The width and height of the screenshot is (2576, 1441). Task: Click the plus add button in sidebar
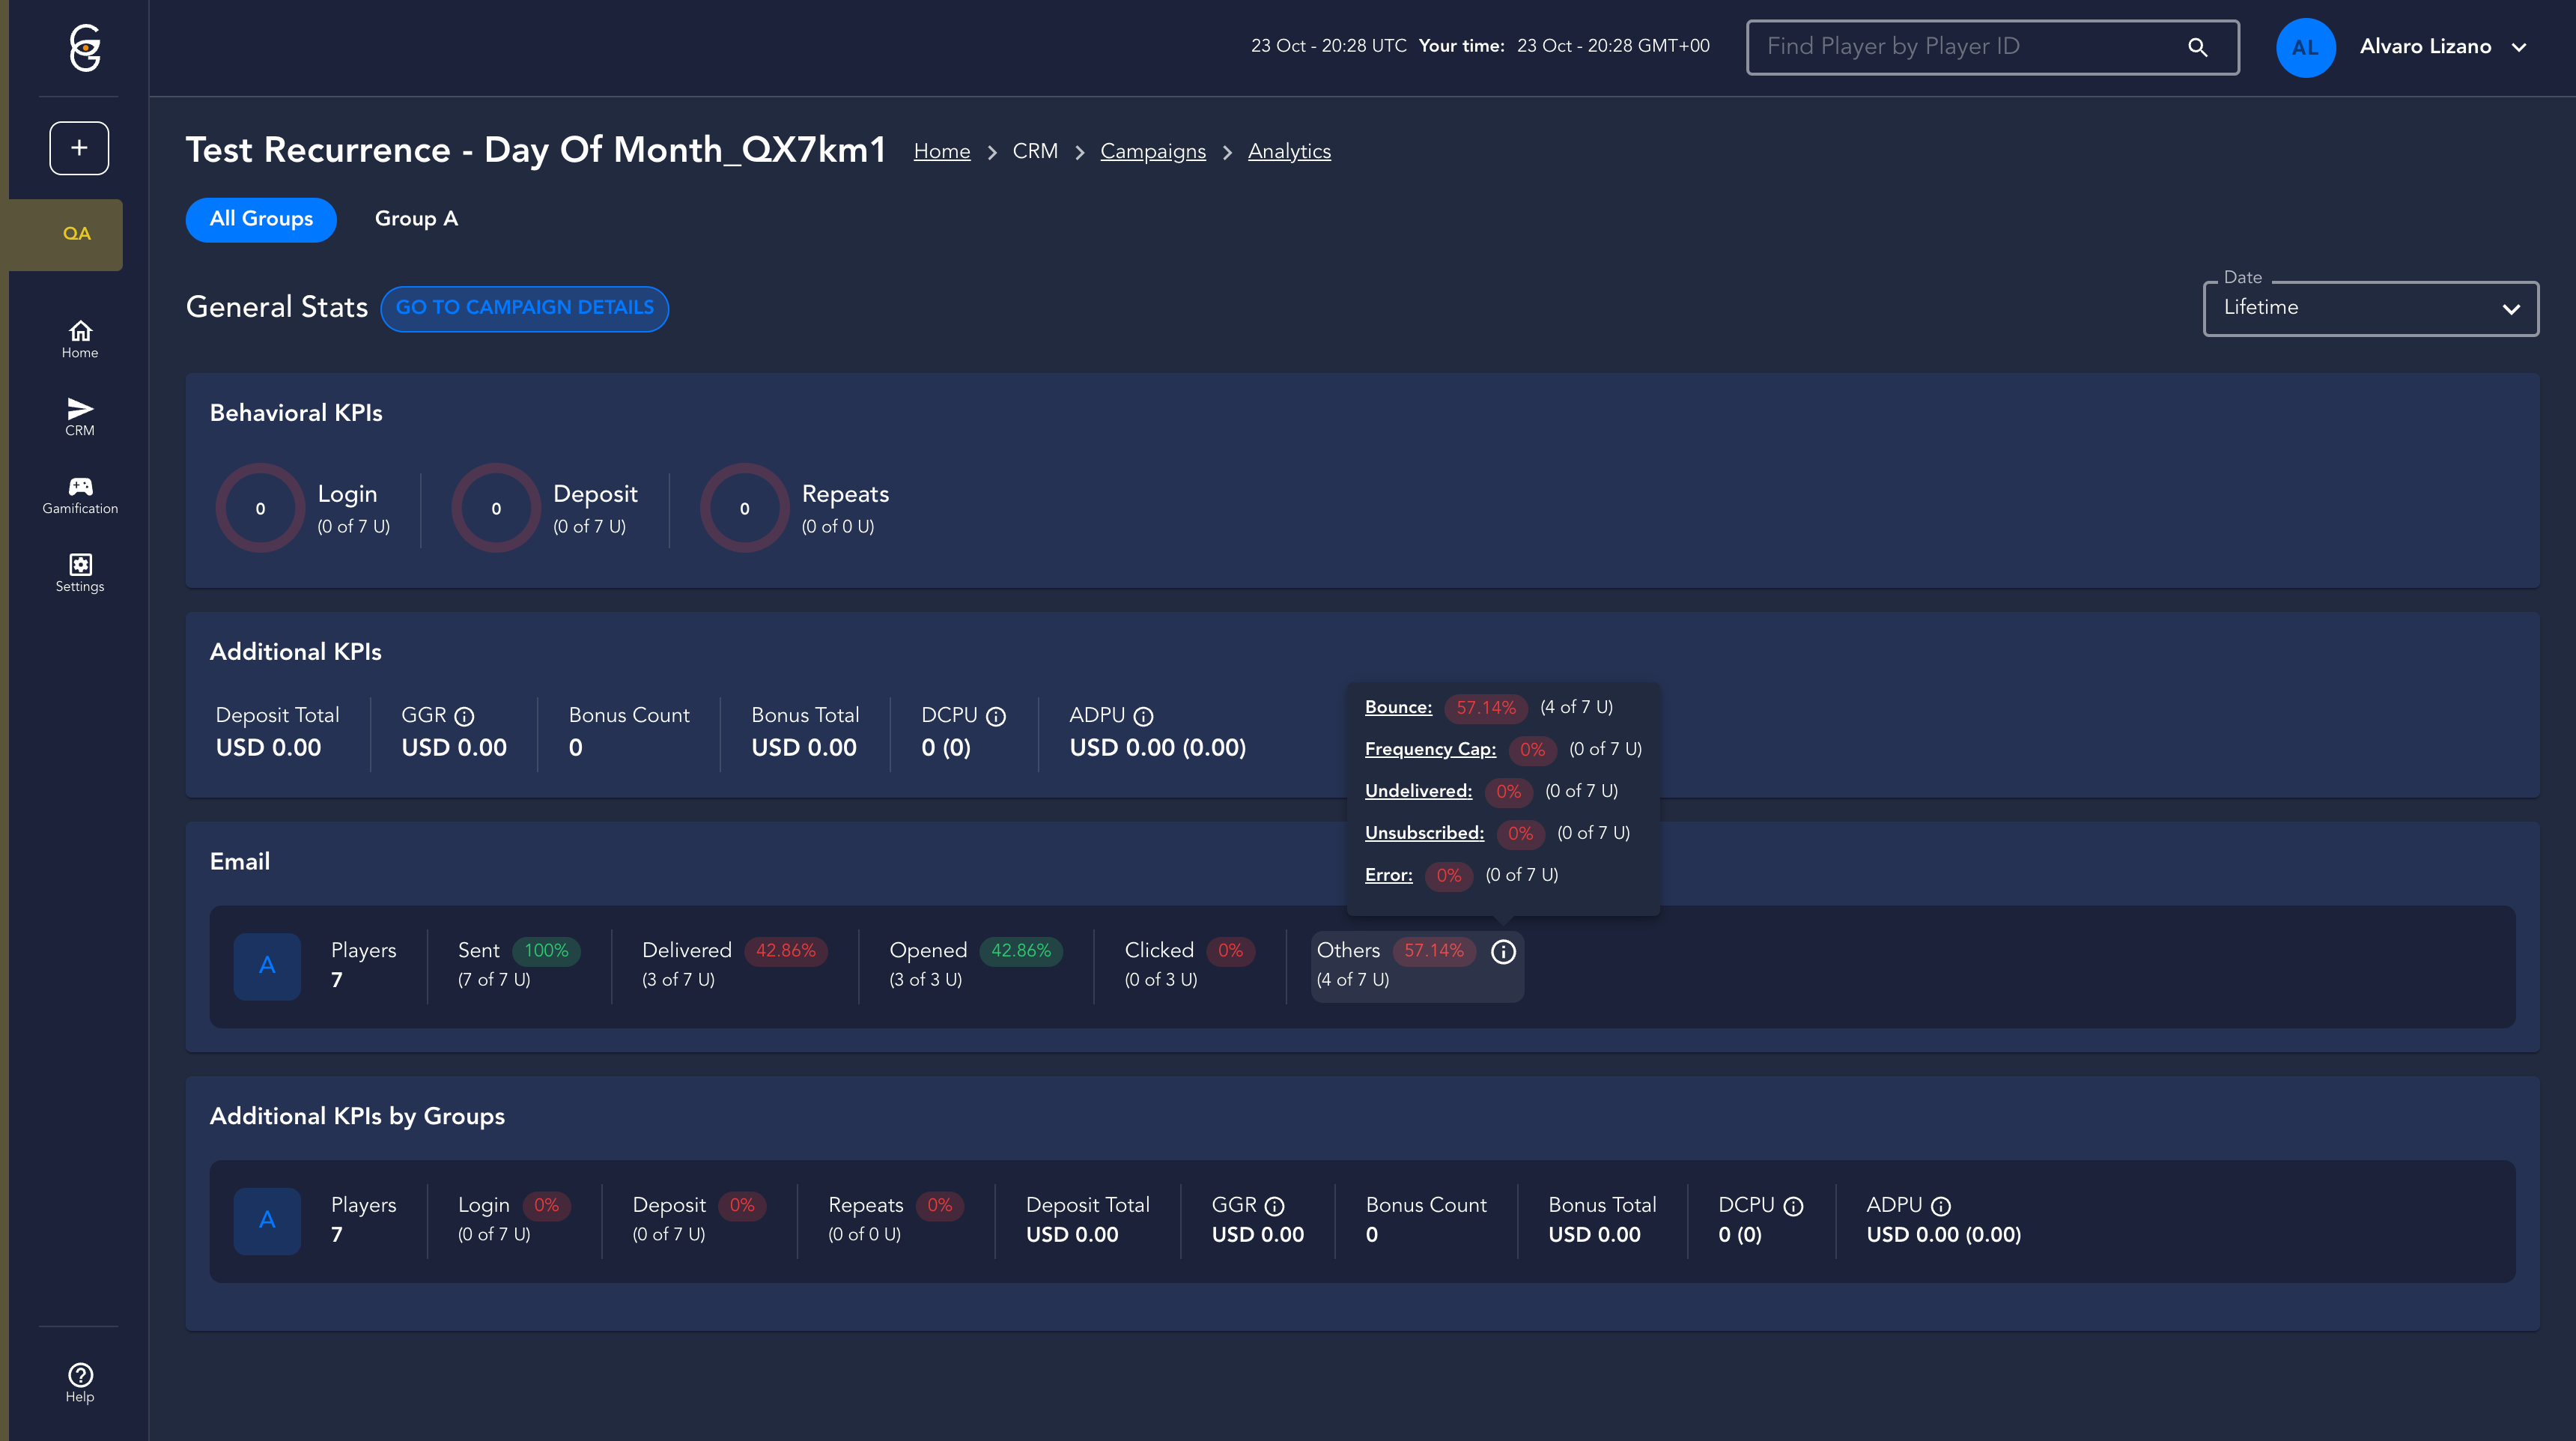coord(79,148)
